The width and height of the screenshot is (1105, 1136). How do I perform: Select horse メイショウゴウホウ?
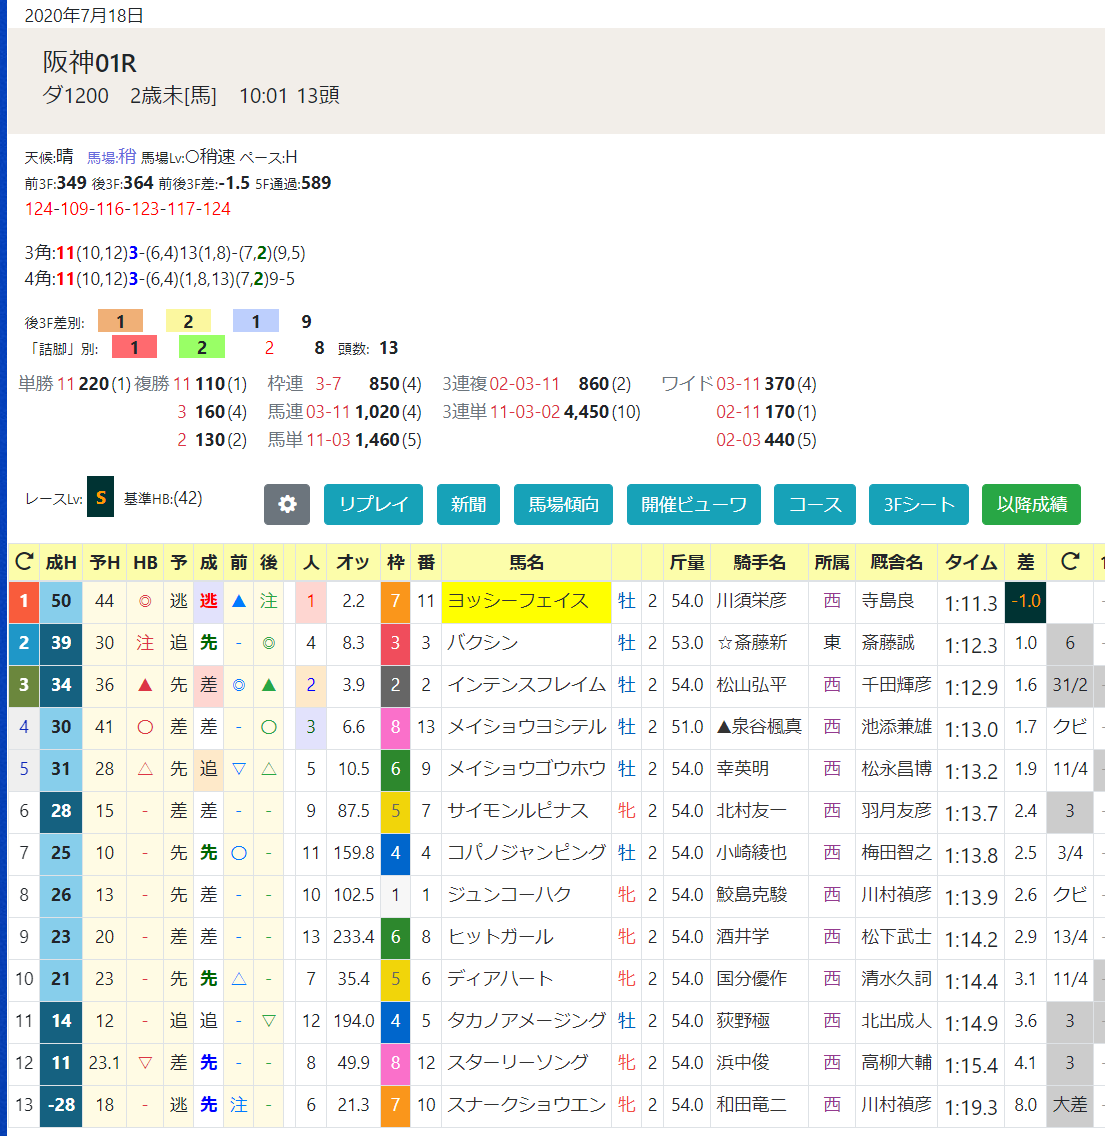pyautogui.click(x=526, y=769)
